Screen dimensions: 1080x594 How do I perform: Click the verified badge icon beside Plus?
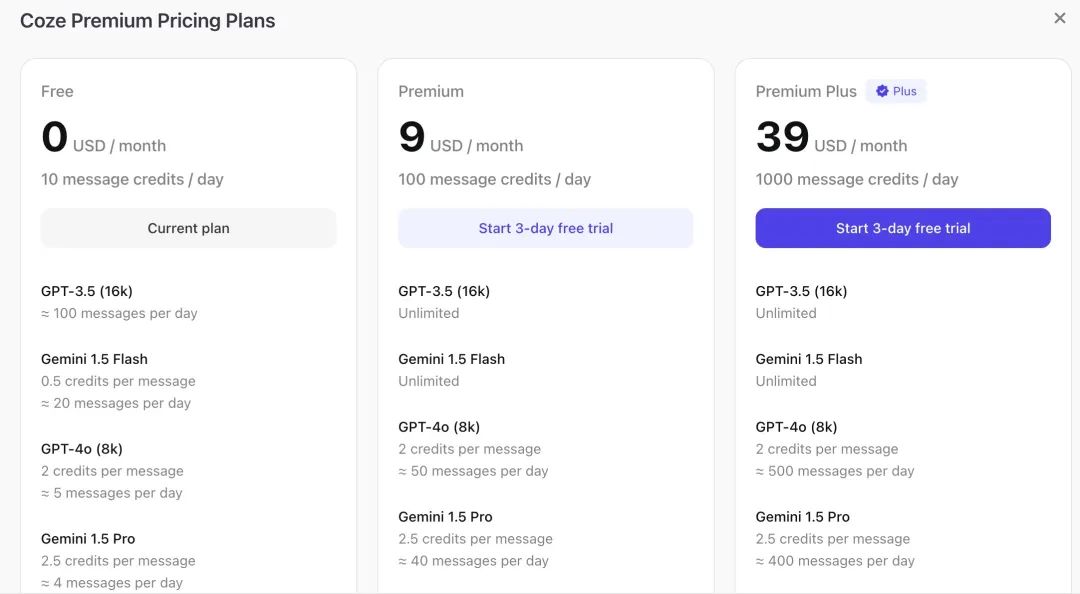[x=882, y=91]
